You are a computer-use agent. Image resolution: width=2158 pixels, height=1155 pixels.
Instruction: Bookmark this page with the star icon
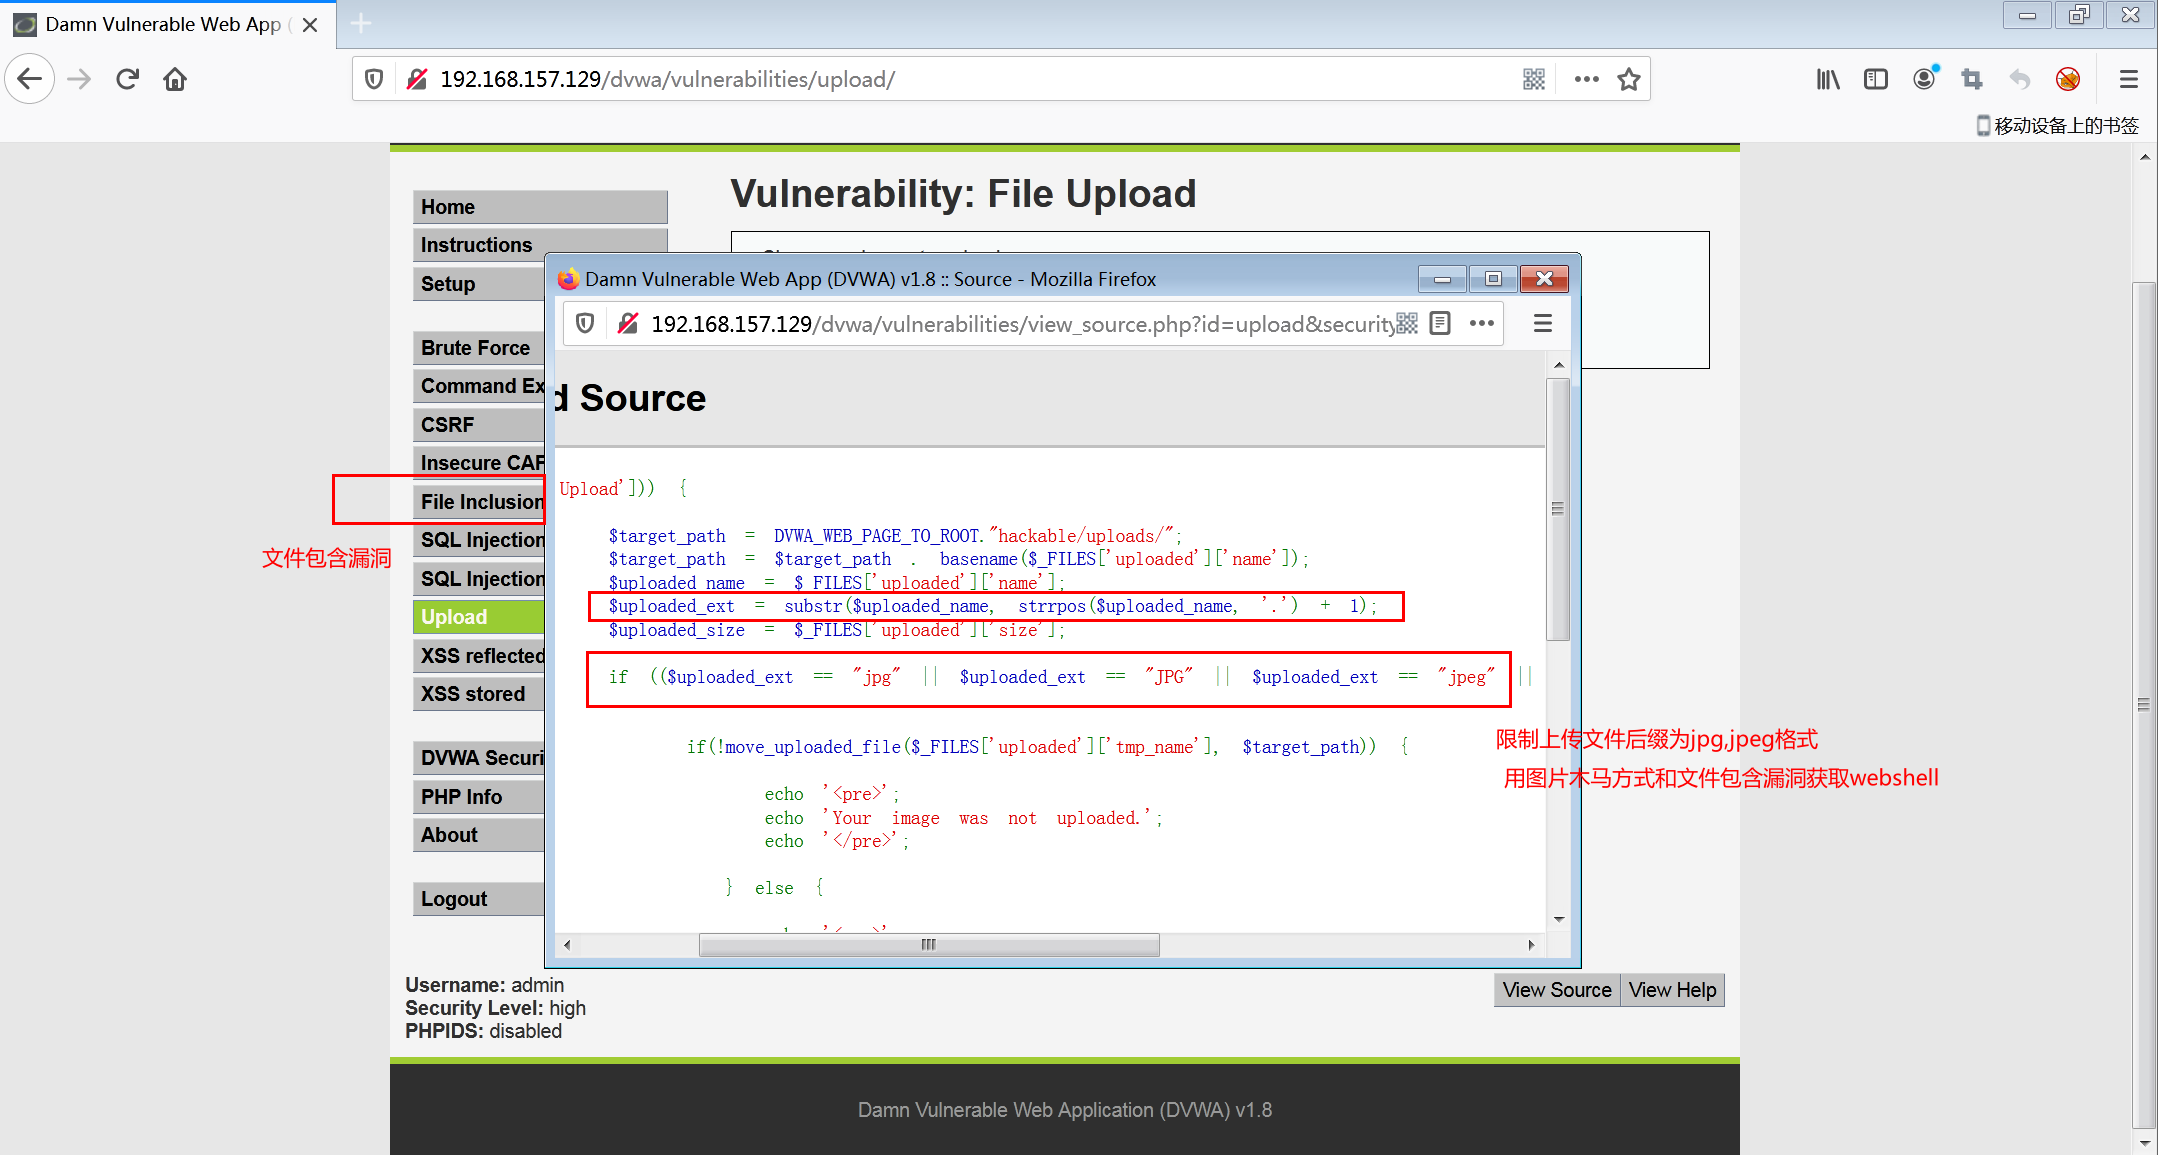(1629, 79)
